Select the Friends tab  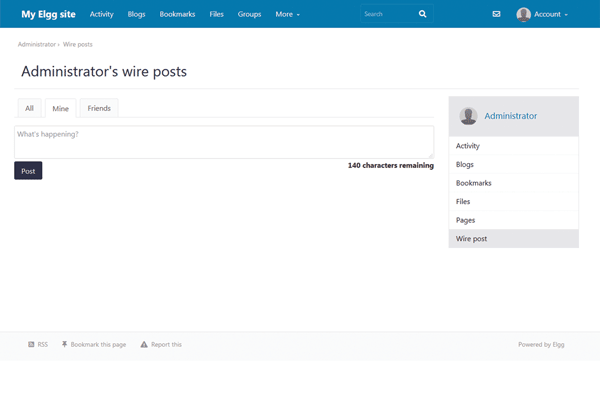[x=99, y=108]
